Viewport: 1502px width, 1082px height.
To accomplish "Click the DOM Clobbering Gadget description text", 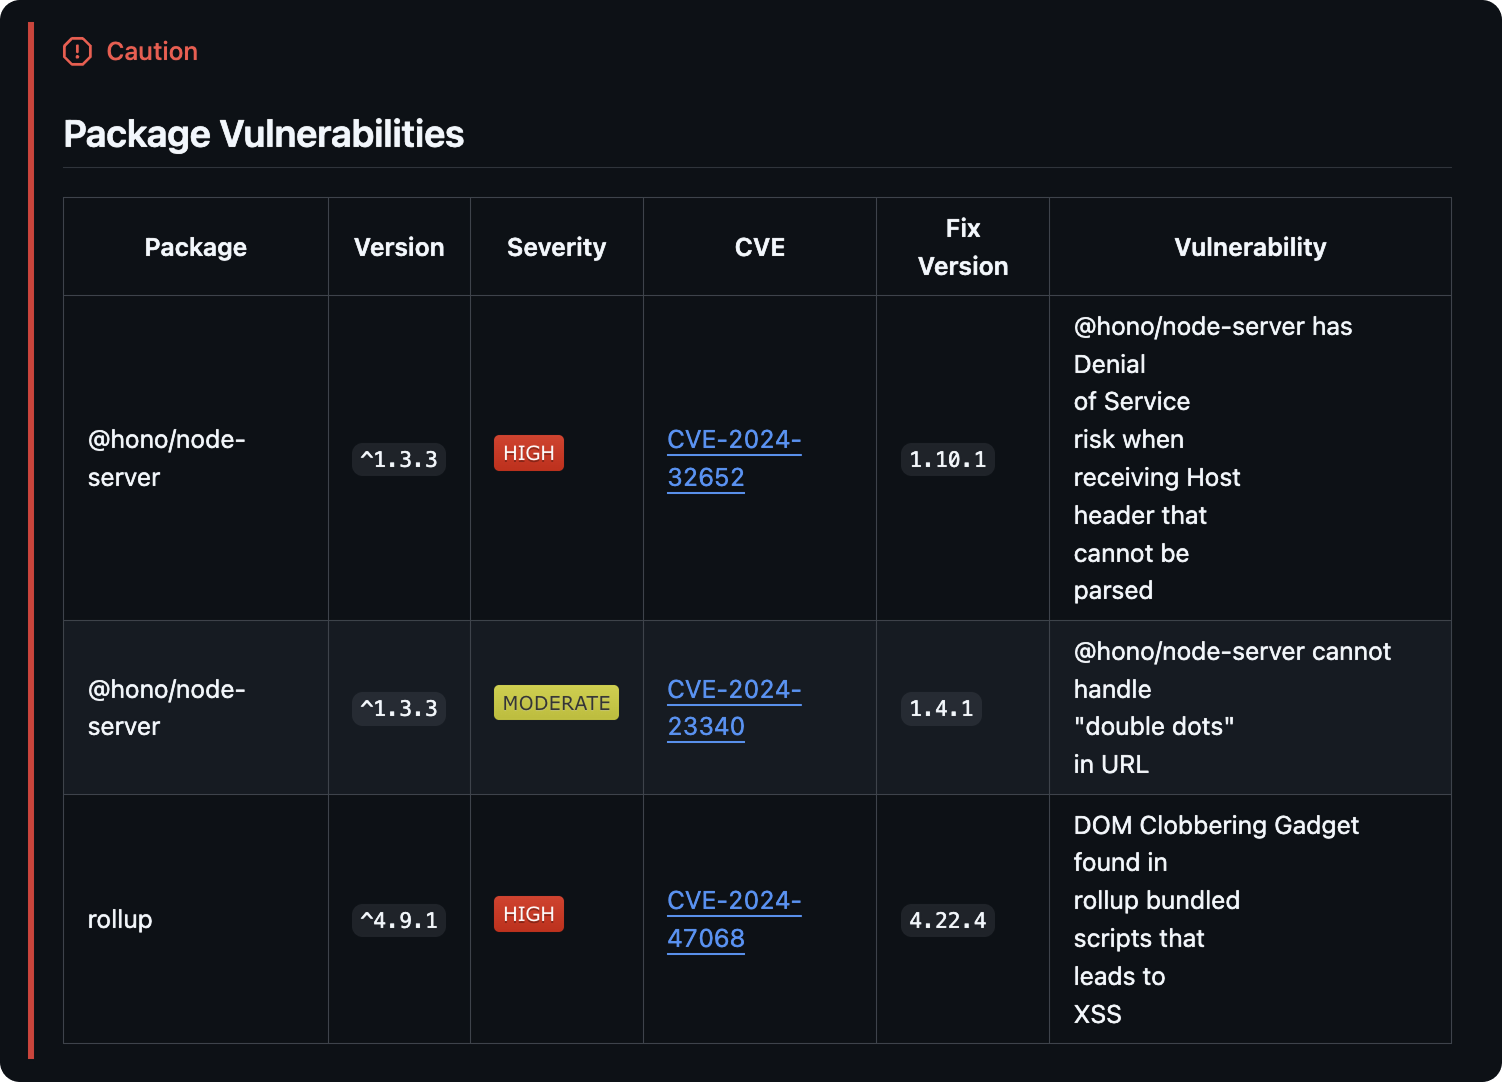I will coord(1215,825).
